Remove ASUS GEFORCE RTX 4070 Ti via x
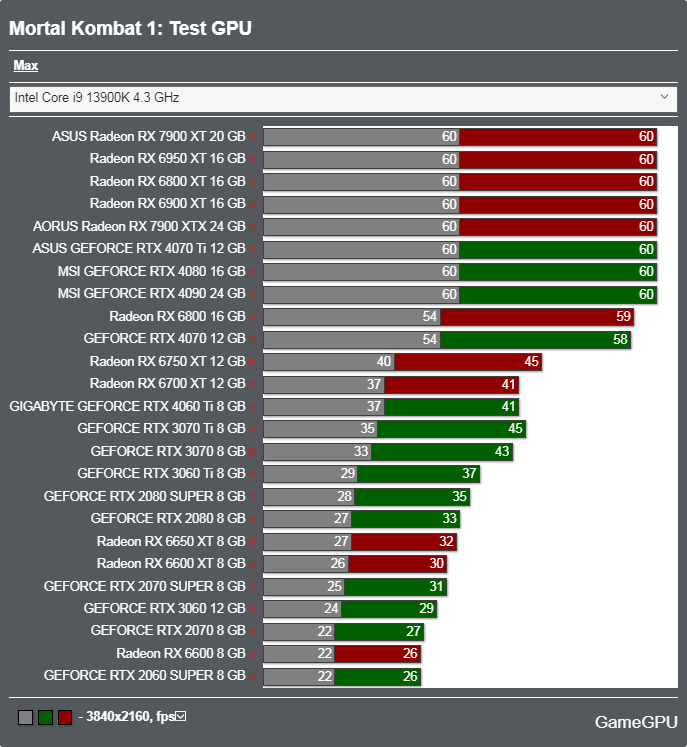Viewport: 687px width, 747px height. (x=253, y=249)
